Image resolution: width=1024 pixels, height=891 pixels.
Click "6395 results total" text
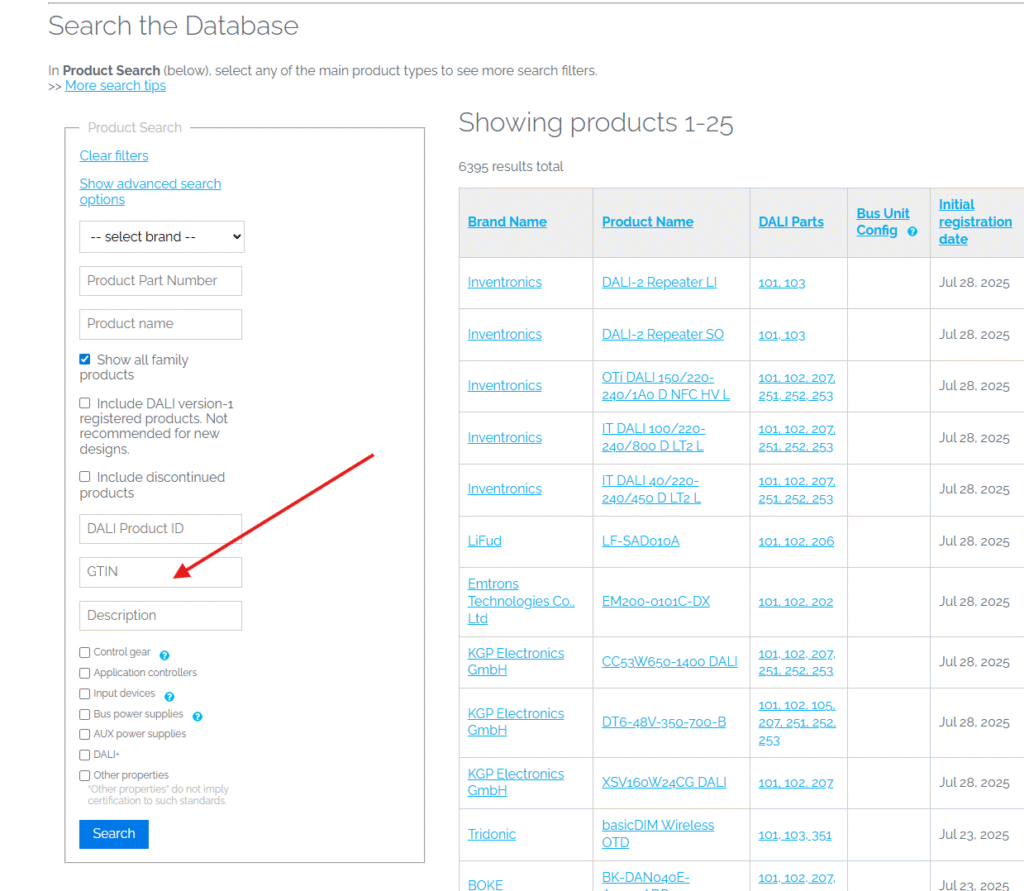[x=511, y=167]
